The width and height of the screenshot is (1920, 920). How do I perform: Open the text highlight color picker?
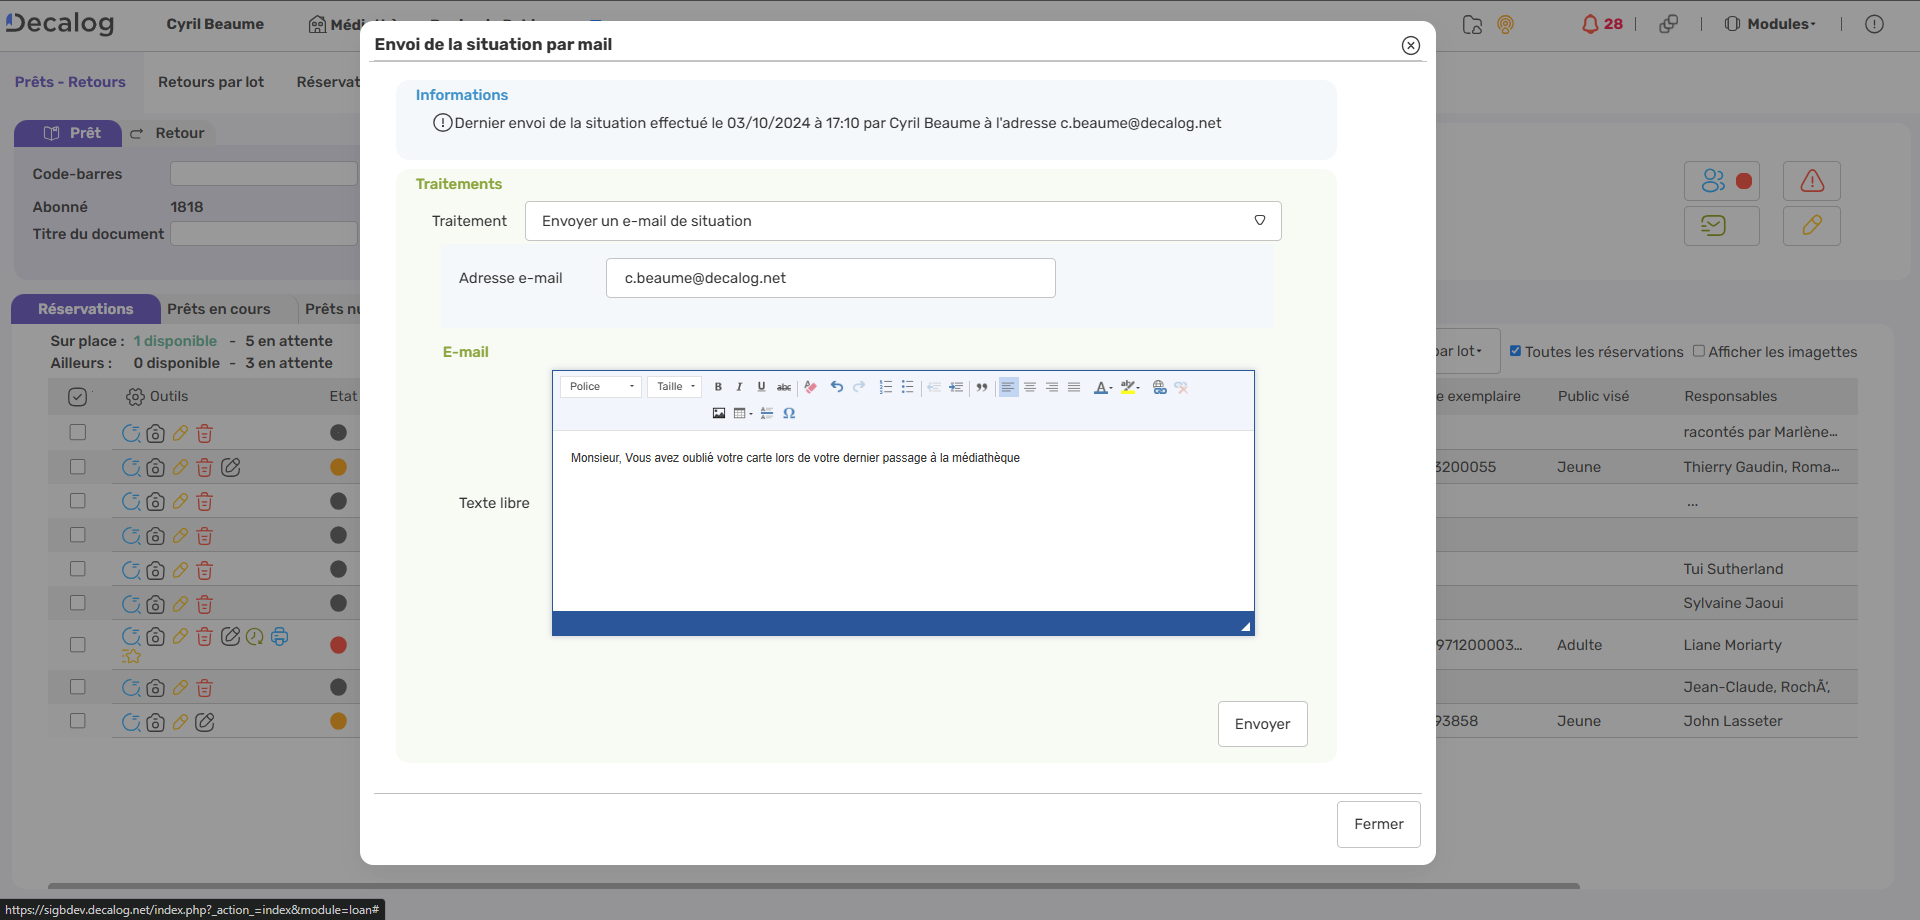pos(1130,387)
